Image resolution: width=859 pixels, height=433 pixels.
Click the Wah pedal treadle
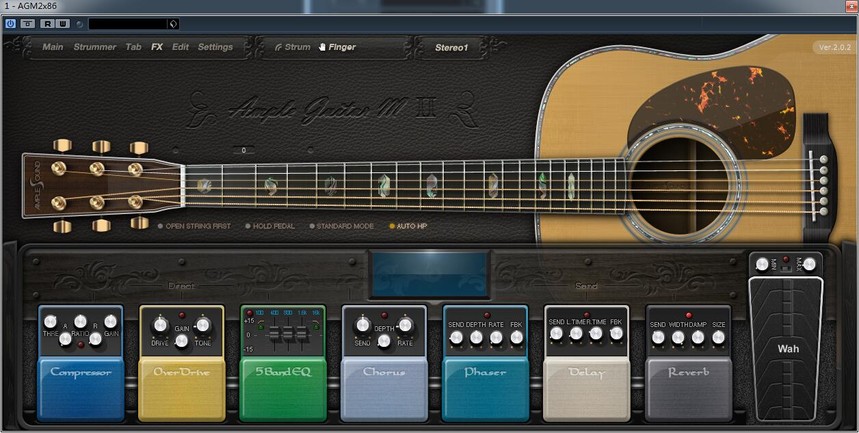click(786, 351)
